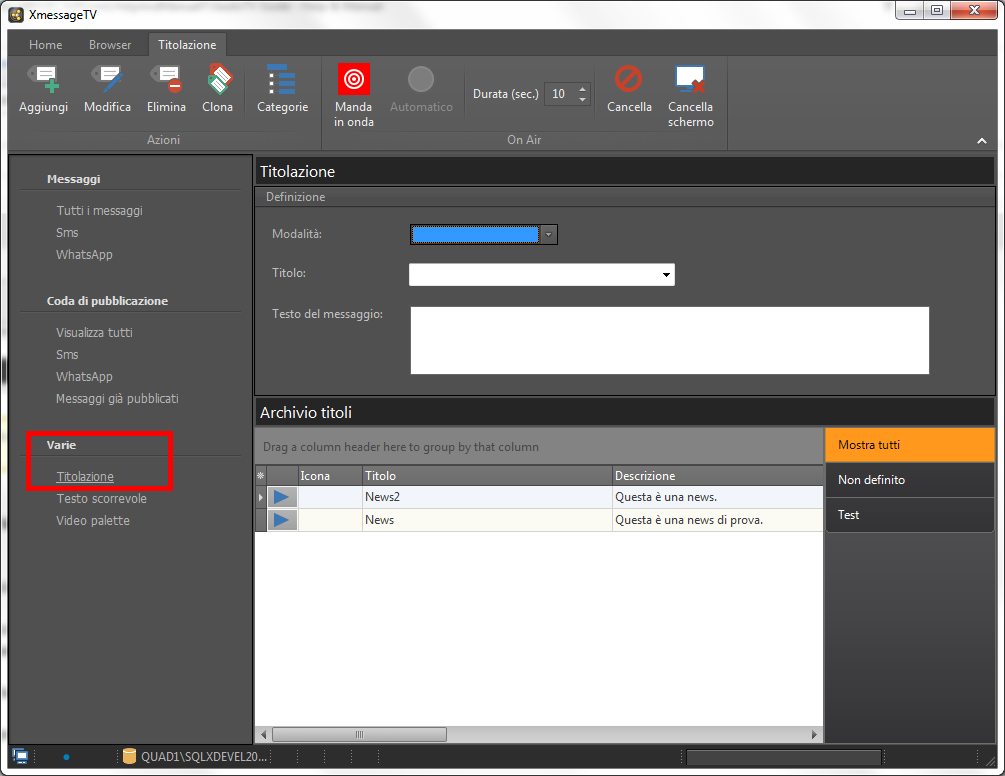Open Video palette in sidebar

pyautogui.click(x=93, y=520)
